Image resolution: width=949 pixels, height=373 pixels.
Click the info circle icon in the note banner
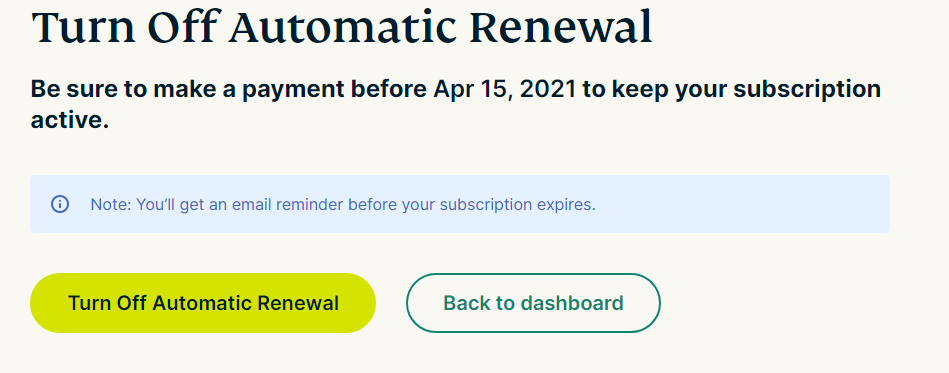[59, 204]
